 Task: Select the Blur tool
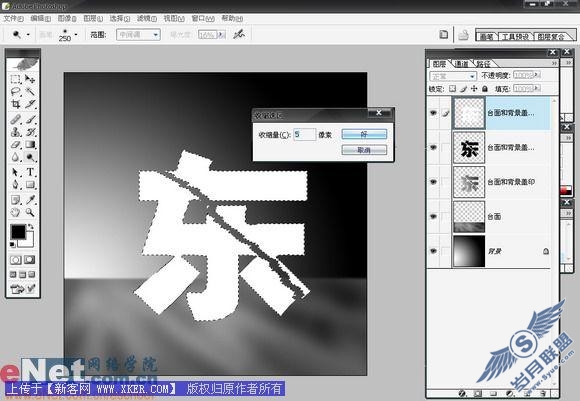(x=16, y=157)
